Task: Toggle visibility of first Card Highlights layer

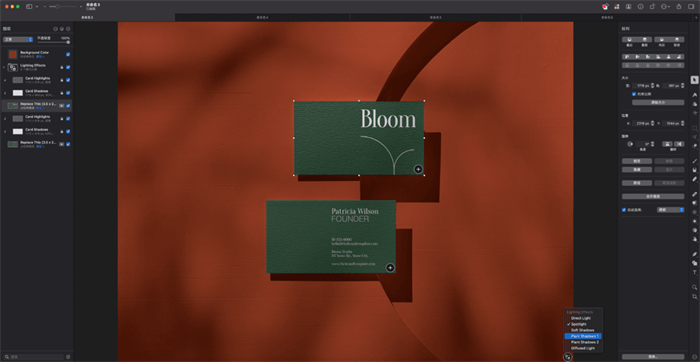Action: [68, 80]
